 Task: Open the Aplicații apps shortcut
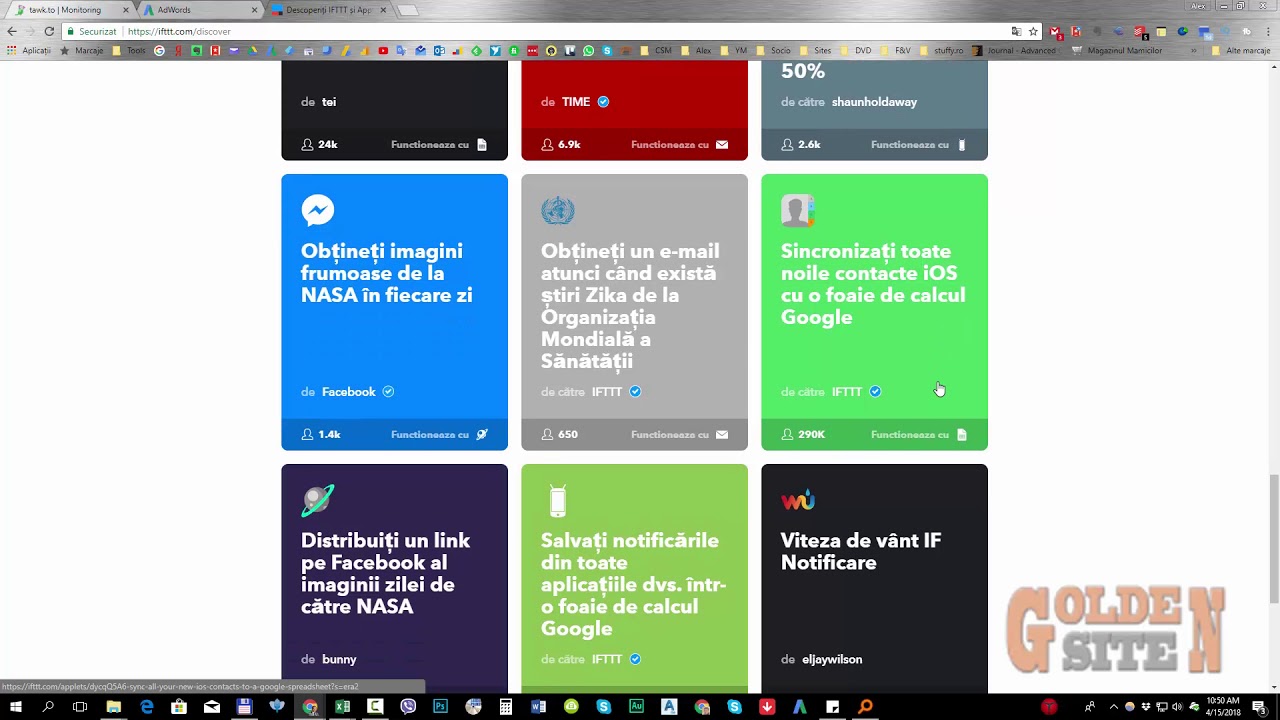(30, 50)
